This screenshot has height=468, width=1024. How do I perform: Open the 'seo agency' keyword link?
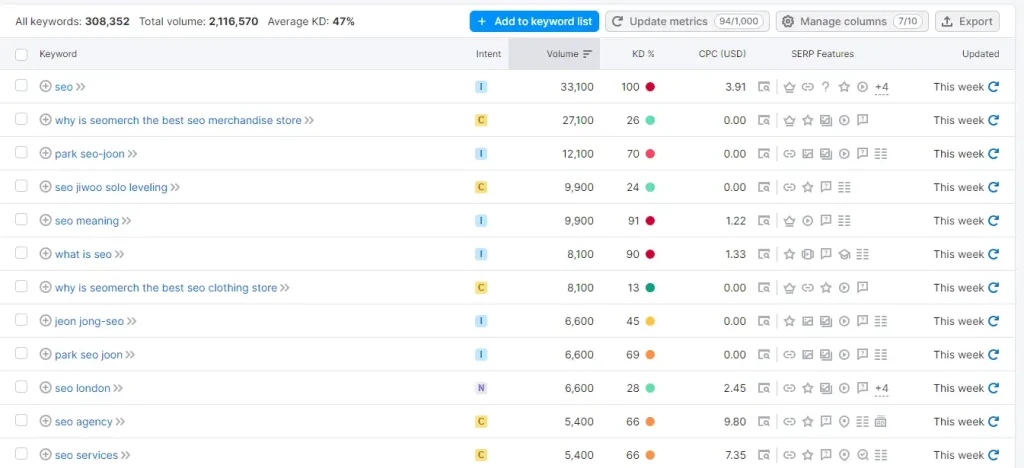tap(83, 422)
